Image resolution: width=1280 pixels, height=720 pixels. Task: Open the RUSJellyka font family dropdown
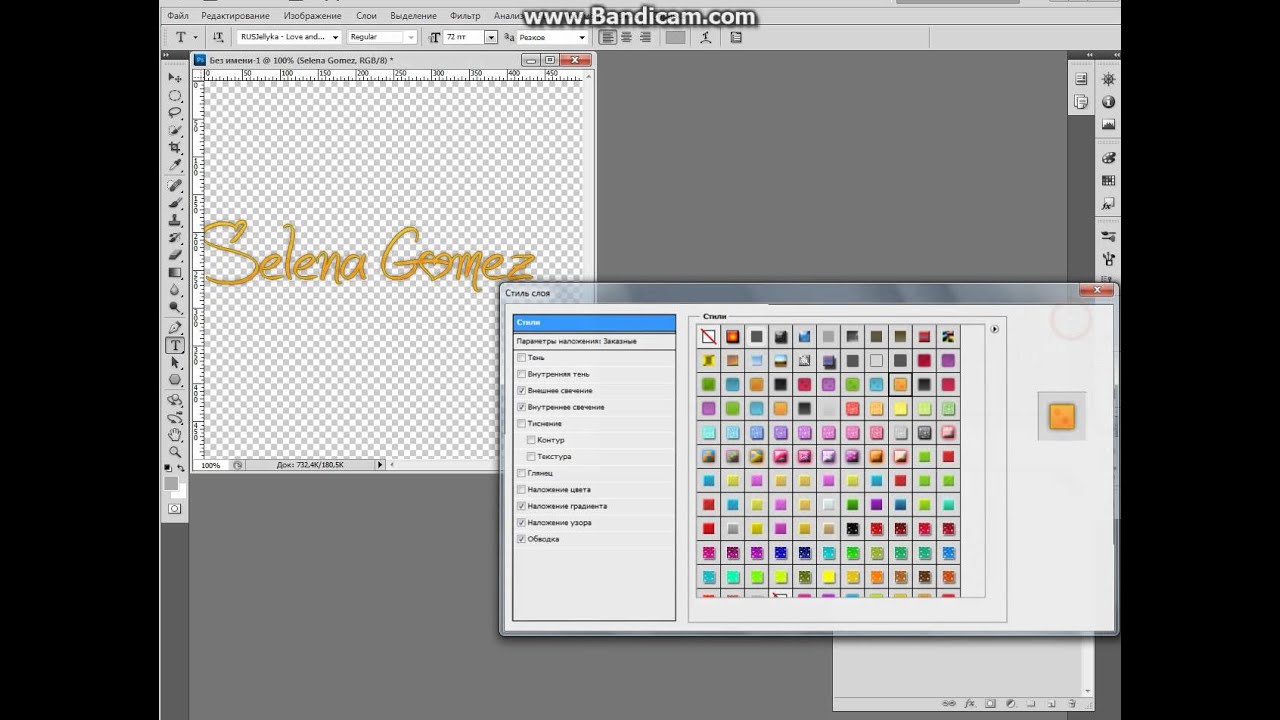coord(335,37)
